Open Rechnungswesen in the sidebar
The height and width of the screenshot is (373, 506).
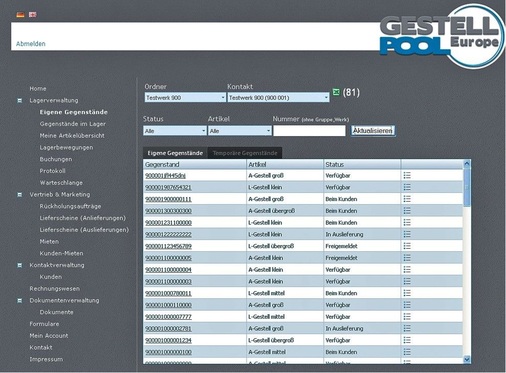(54, 289)
